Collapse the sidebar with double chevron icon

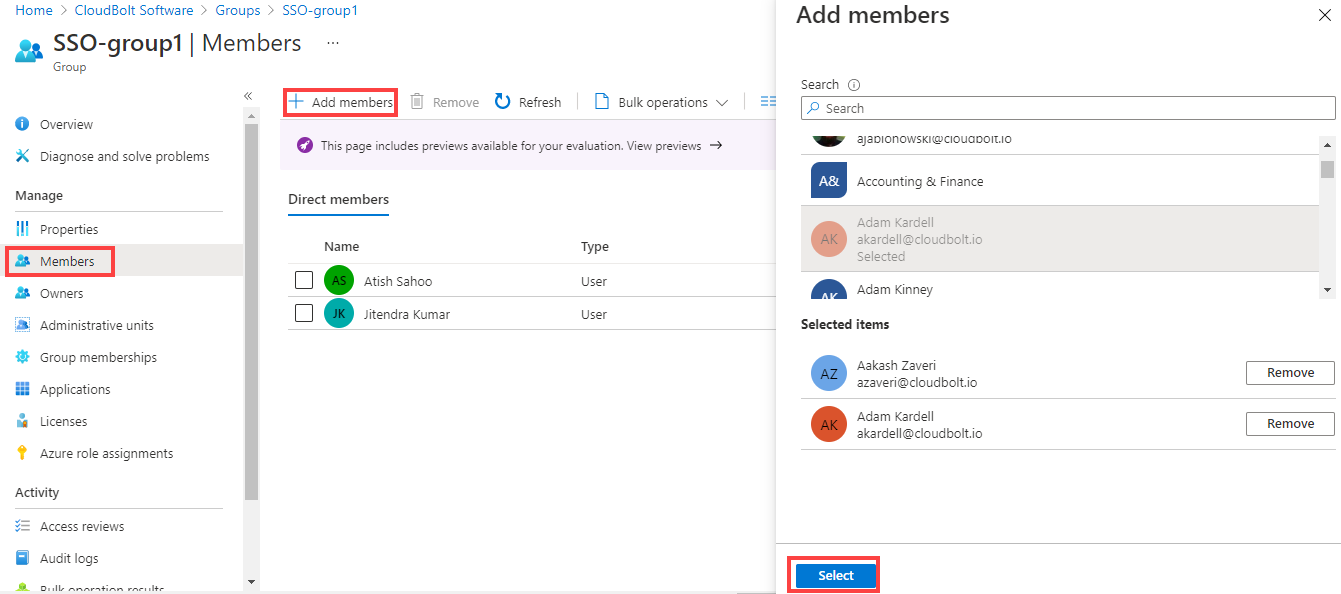click(x=248, y=96)
